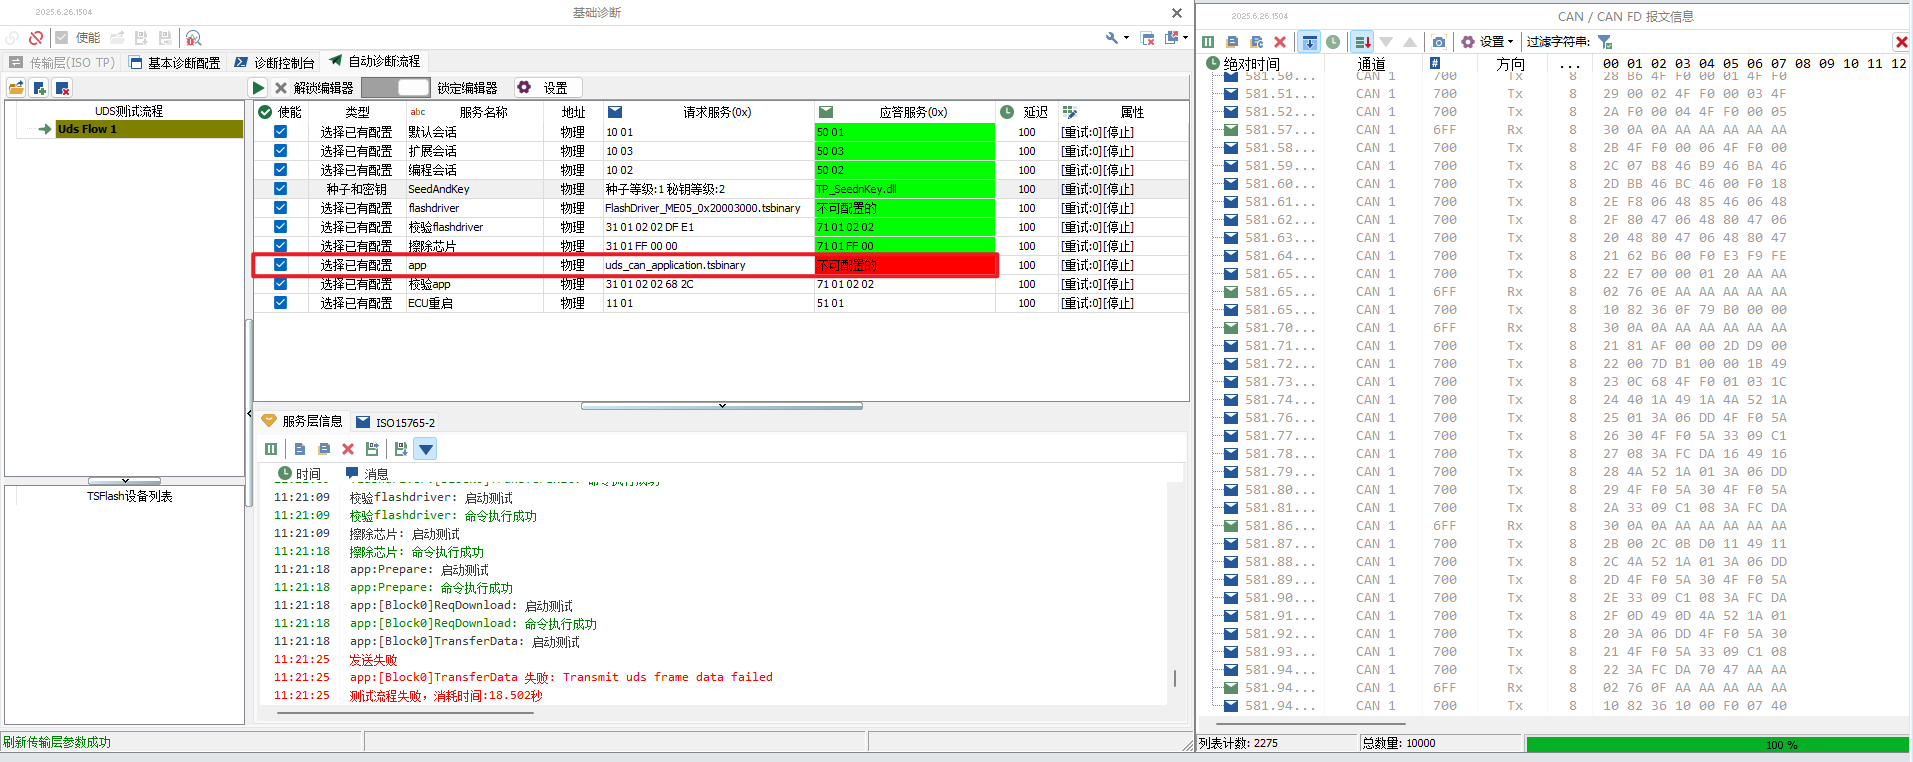Open the bug inspection magnifier icon

194,38
